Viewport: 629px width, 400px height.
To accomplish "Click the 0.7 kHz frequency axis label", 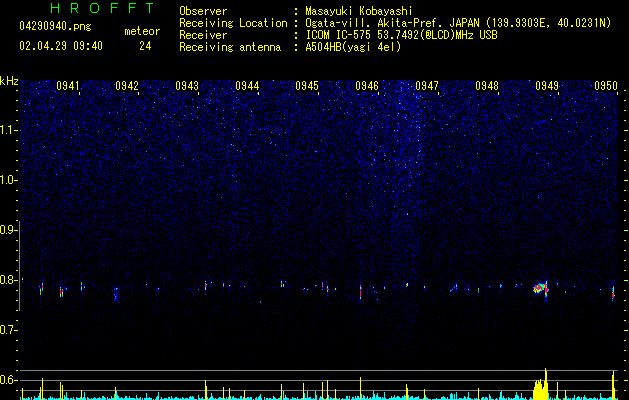I will [8, 330].
